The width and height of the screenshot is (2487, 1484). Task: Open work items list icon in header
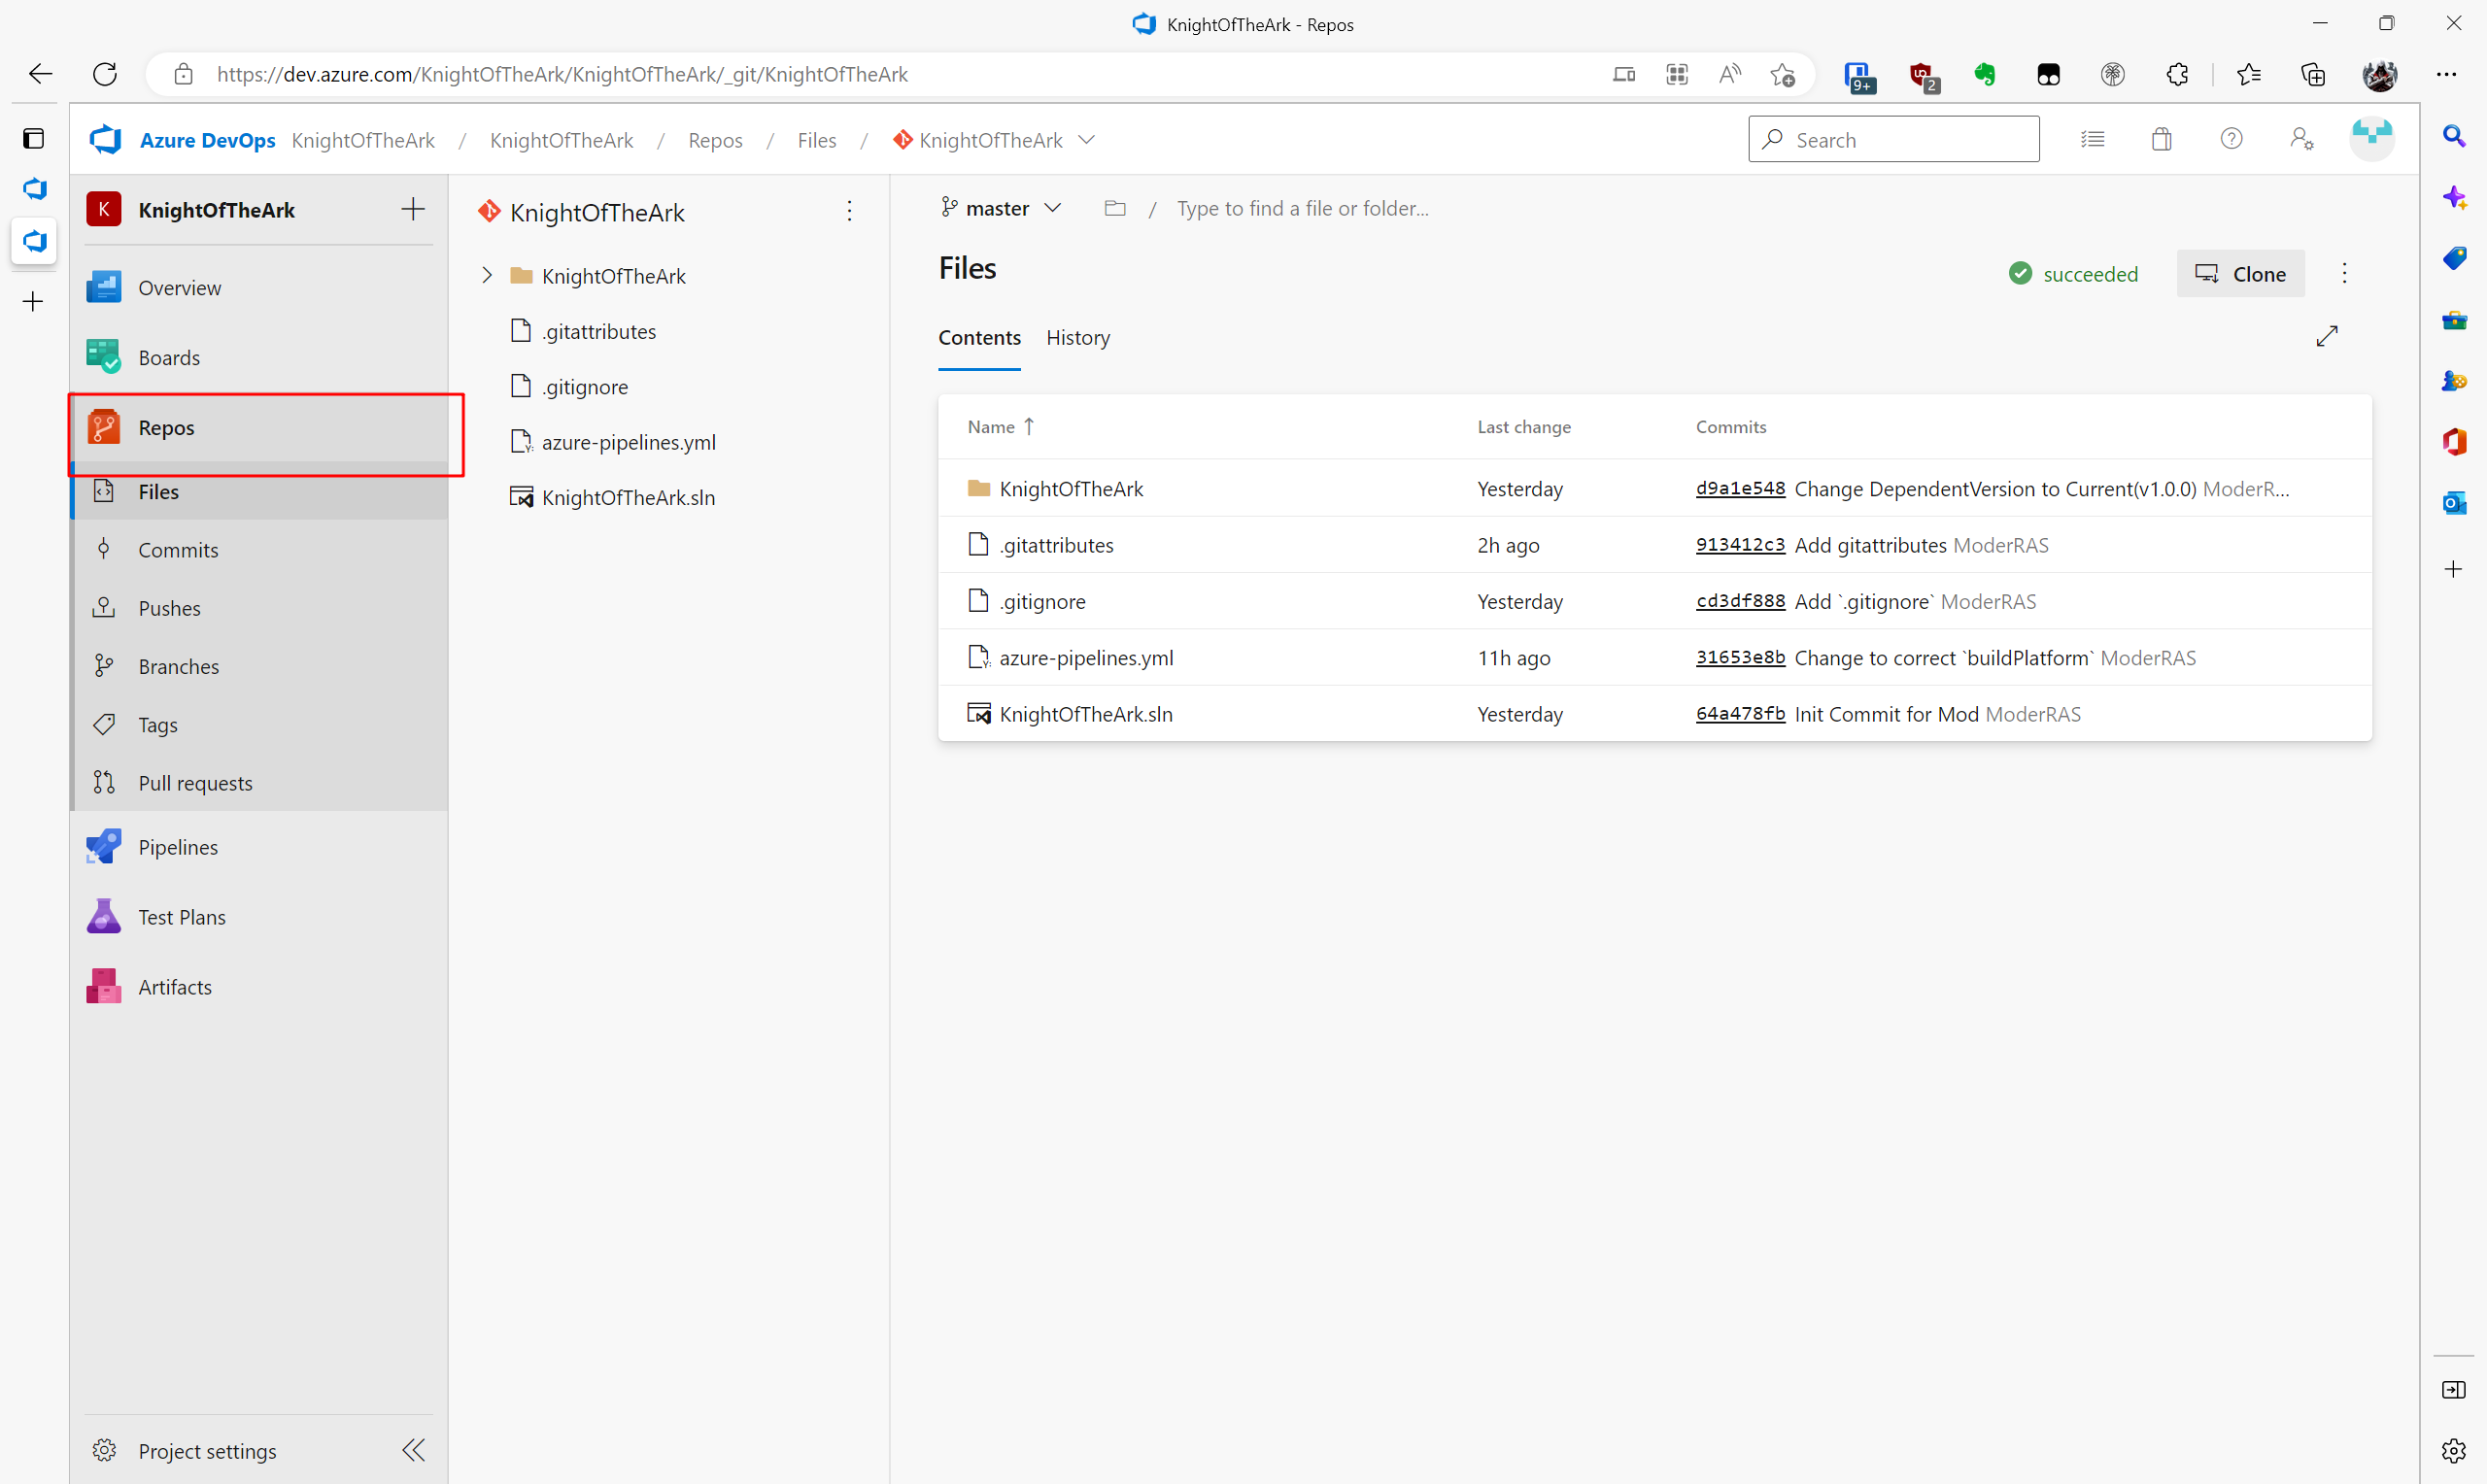pyautogui.click(x=2092, y=140)
